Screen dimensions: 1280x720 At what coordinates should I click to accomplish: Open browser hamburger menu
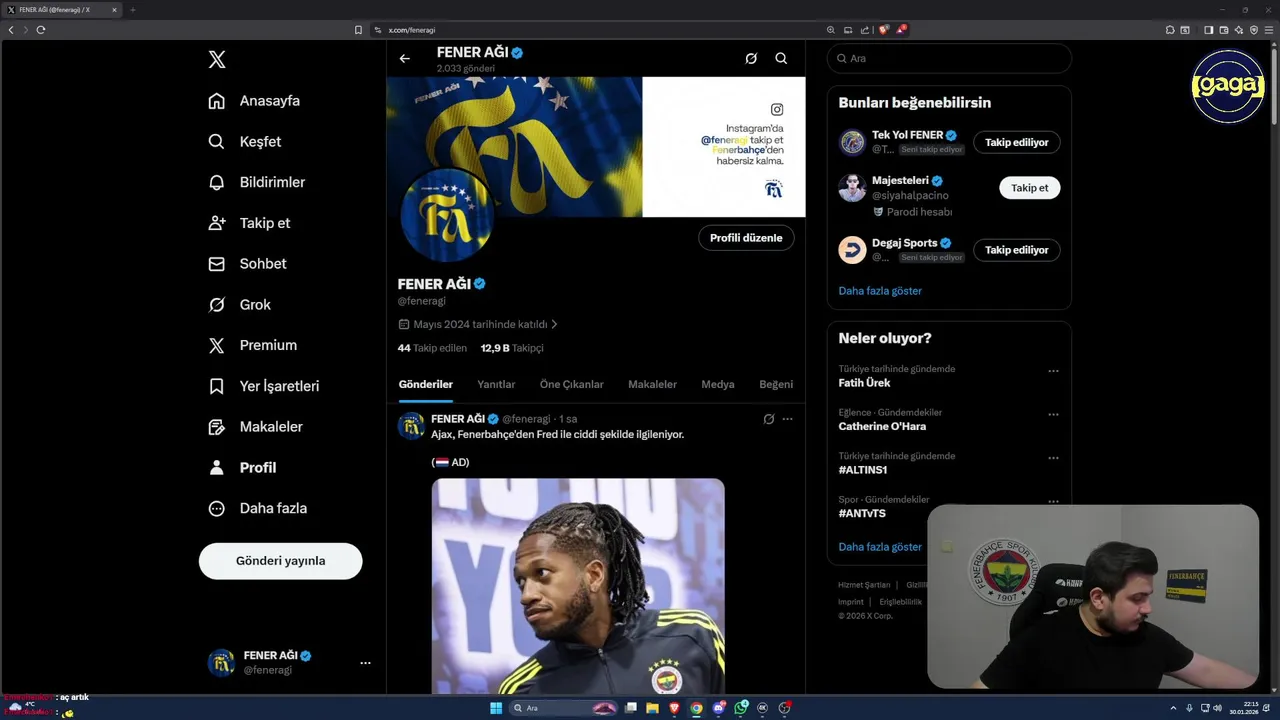pyautogui.click(x=1269, y=30)
